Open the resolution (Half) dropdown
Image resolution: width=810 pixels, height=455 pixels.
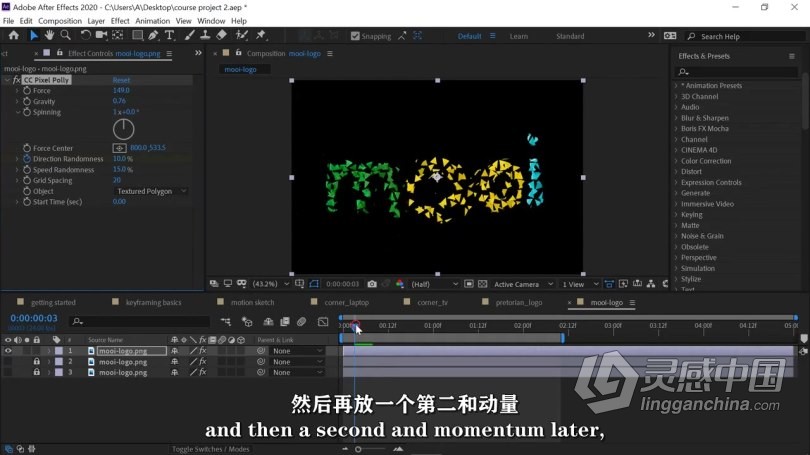coord(434,284)
